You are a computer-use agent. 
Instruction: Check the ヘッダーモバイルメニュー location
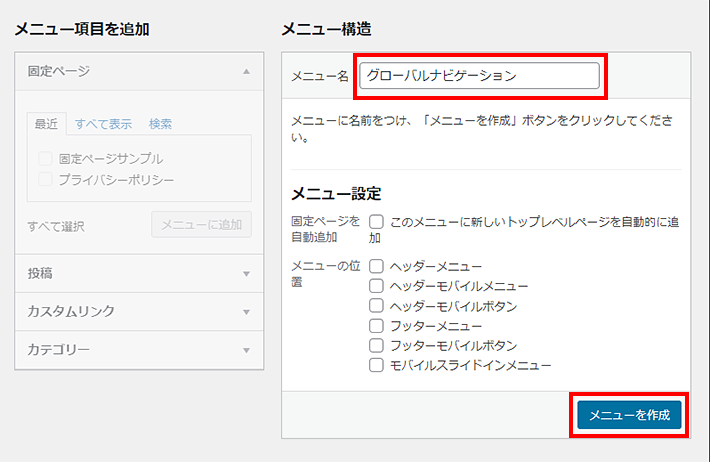coord(376,286)
